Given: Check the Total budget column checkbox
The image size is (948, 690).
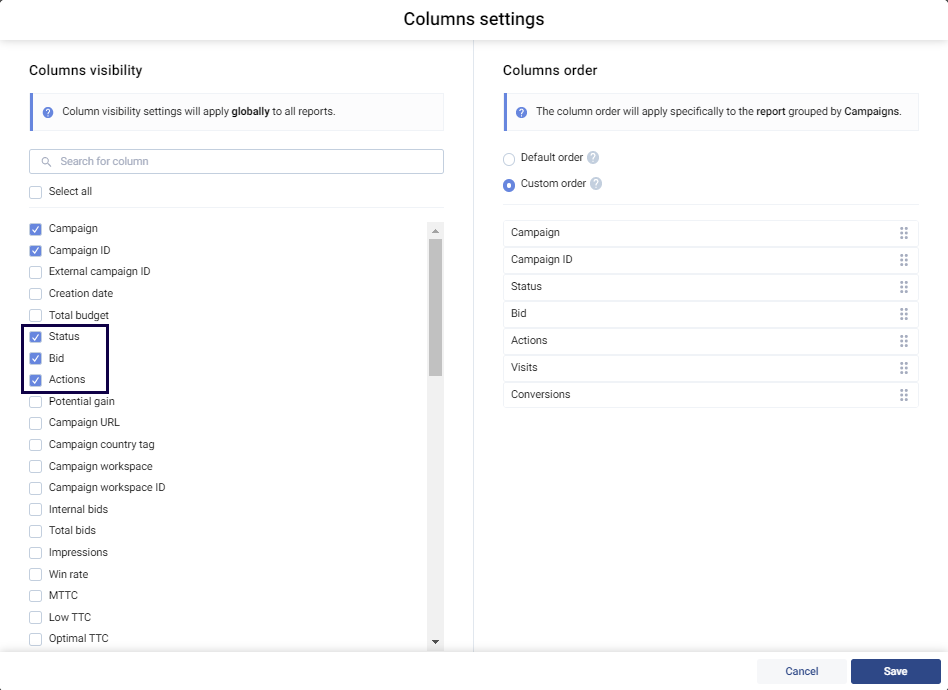Looking at the screenshot, I should point(36,316).
